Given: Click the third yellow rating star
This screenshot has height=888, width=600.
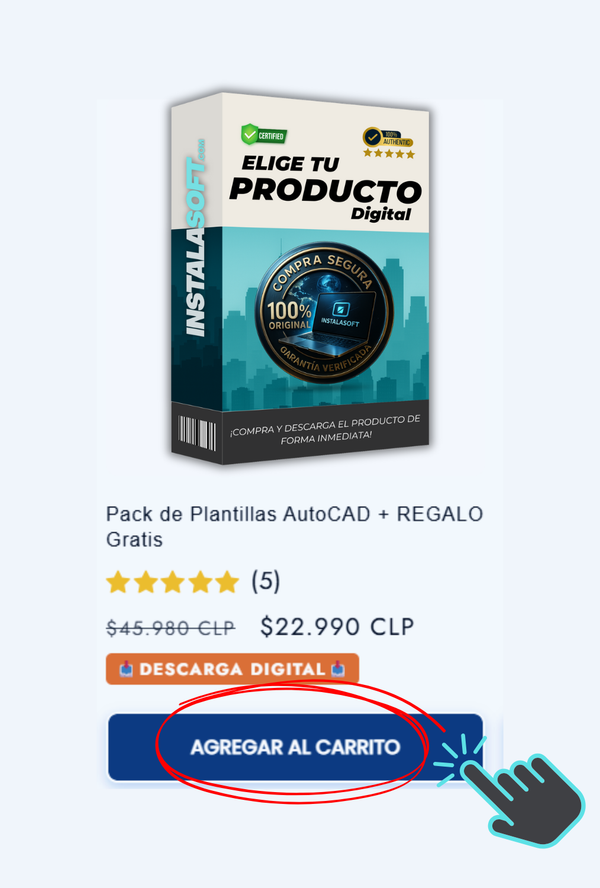Looking at the screenshot, I should pos(173,582).
